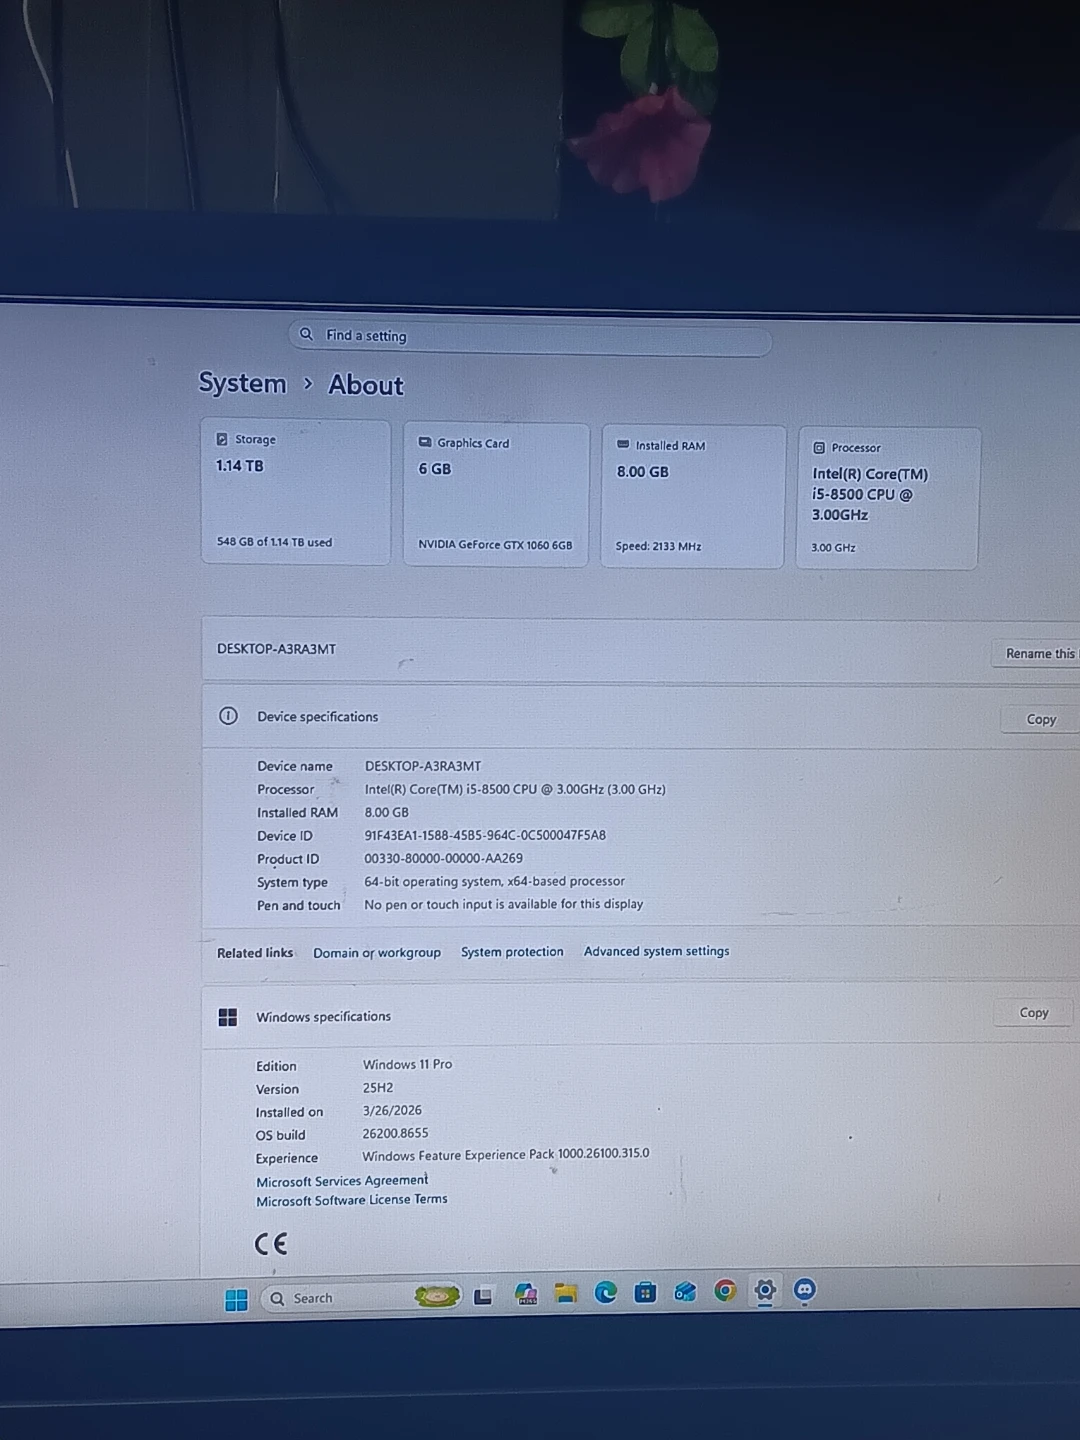
Task: Open Microsoft Store from the taskbar
Action: (646, 1292)
